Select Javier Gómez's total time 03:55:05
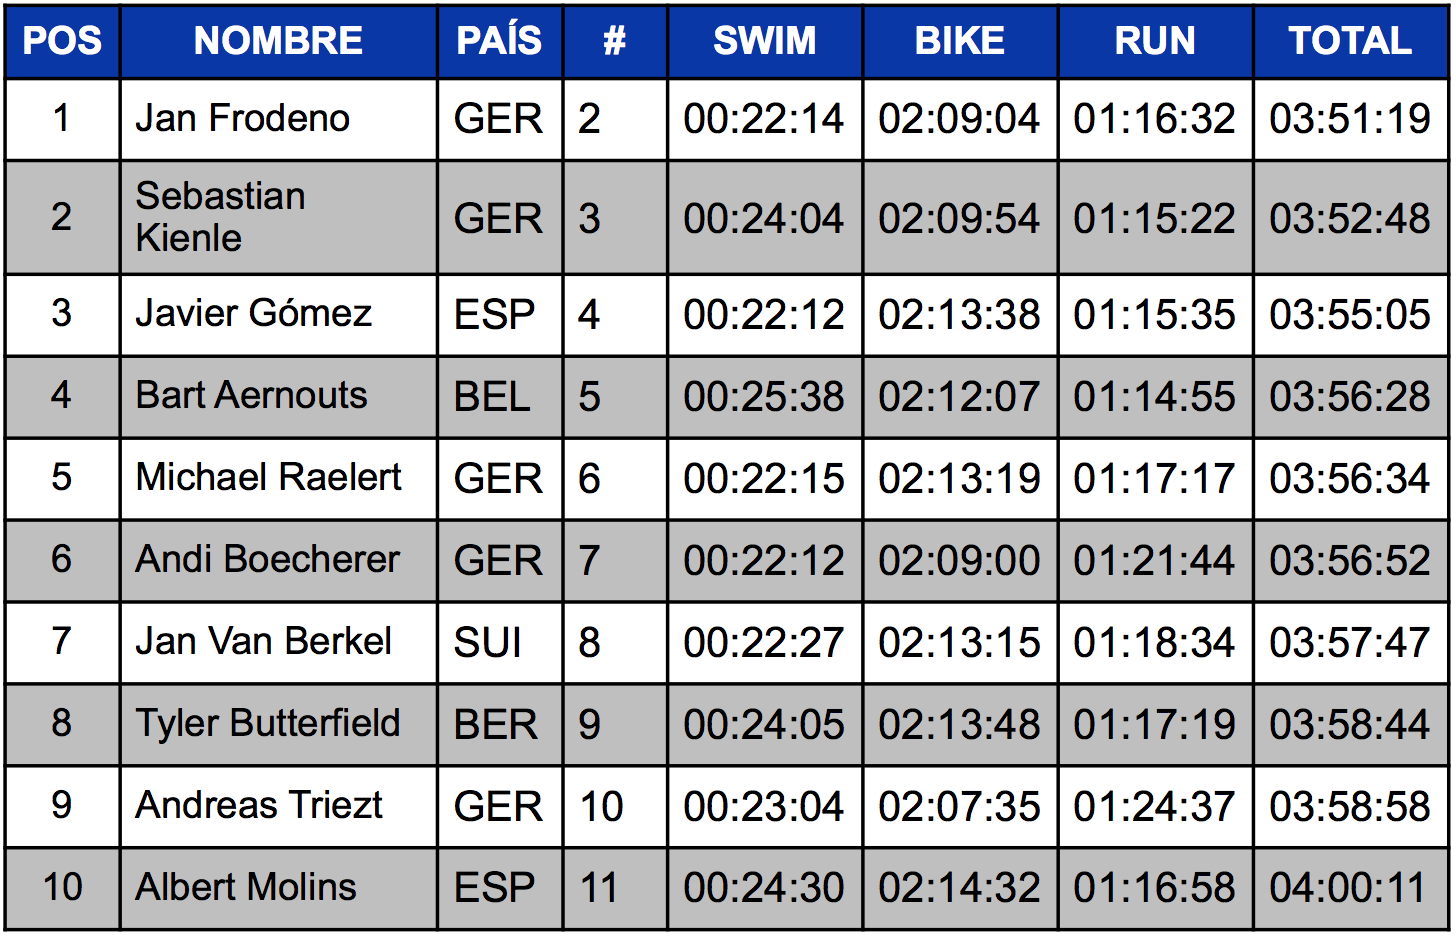Viewport: 1456px width, 936px height. 1350,315
